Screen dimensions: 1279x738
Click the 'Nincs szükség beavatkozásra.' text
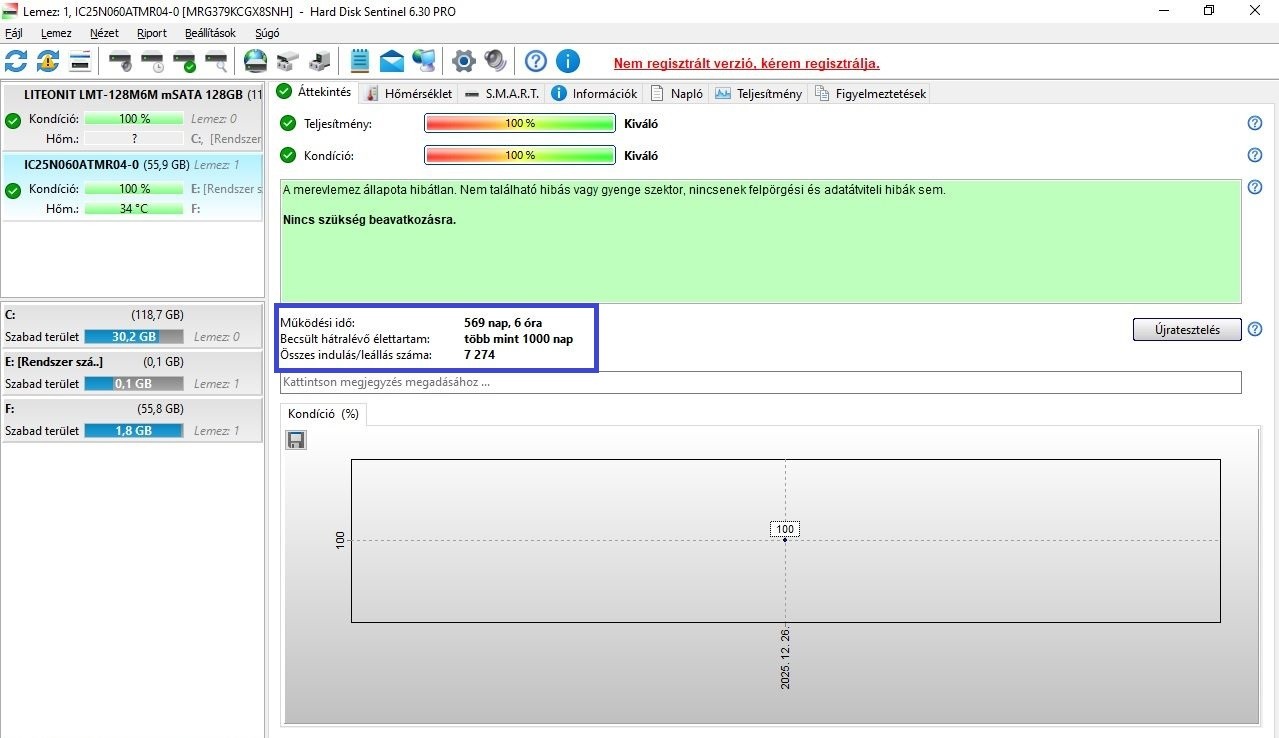tap(370, 220)
